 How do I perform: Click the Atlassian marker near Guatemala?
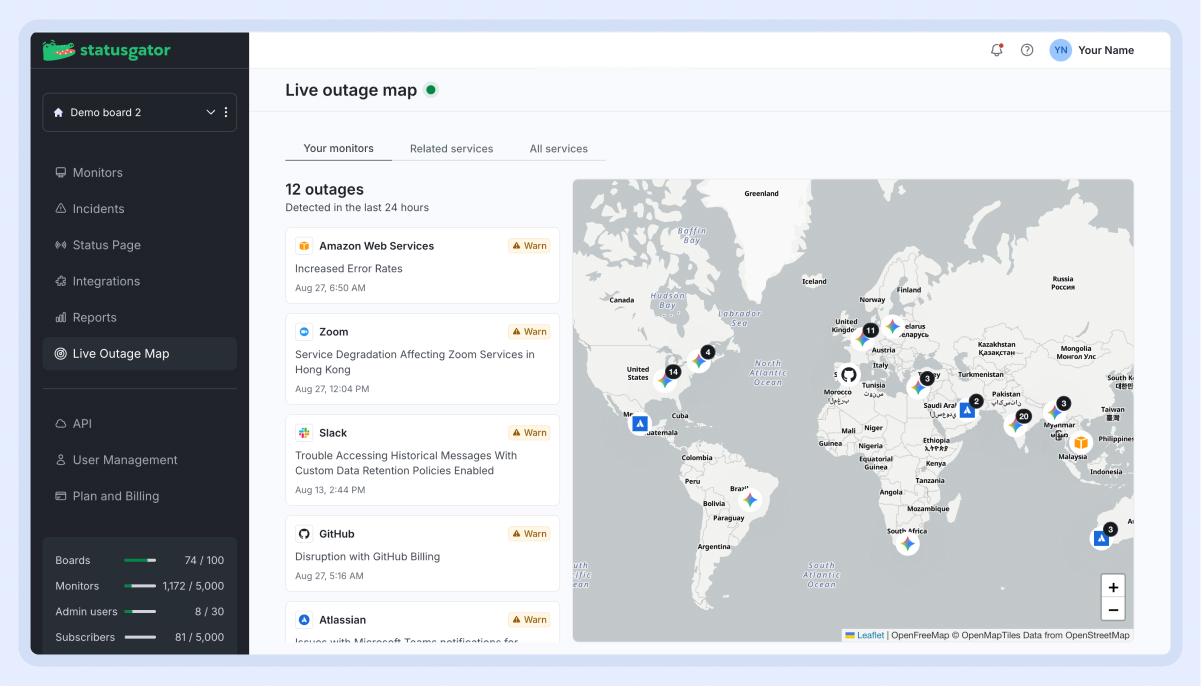coord(640,424)
